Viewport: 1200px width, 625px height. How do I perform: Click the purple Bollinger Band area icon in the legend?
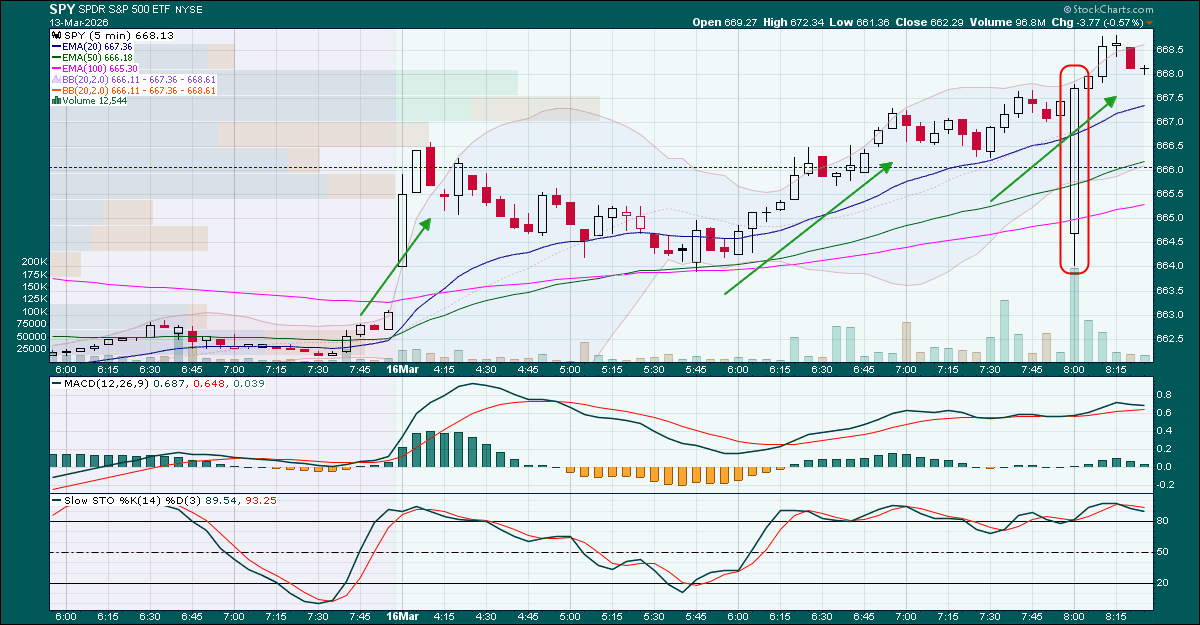55,79
